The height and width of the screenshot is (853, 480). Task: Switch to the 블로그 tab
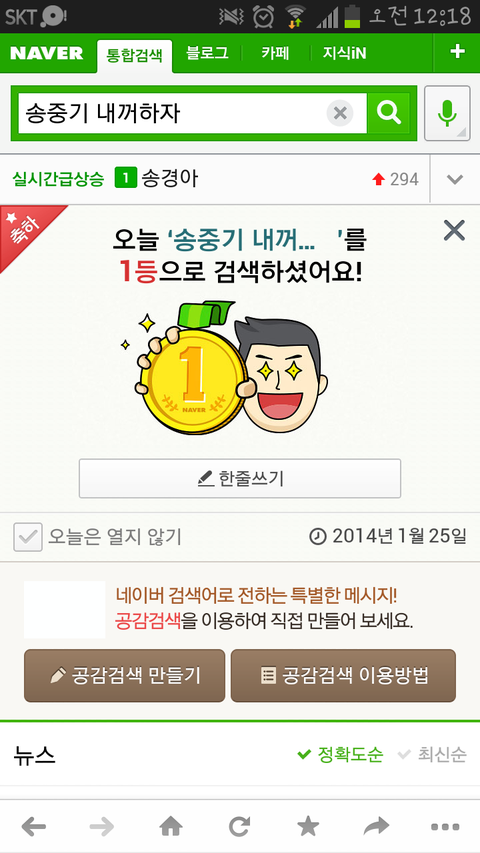(x=207, y=53)
